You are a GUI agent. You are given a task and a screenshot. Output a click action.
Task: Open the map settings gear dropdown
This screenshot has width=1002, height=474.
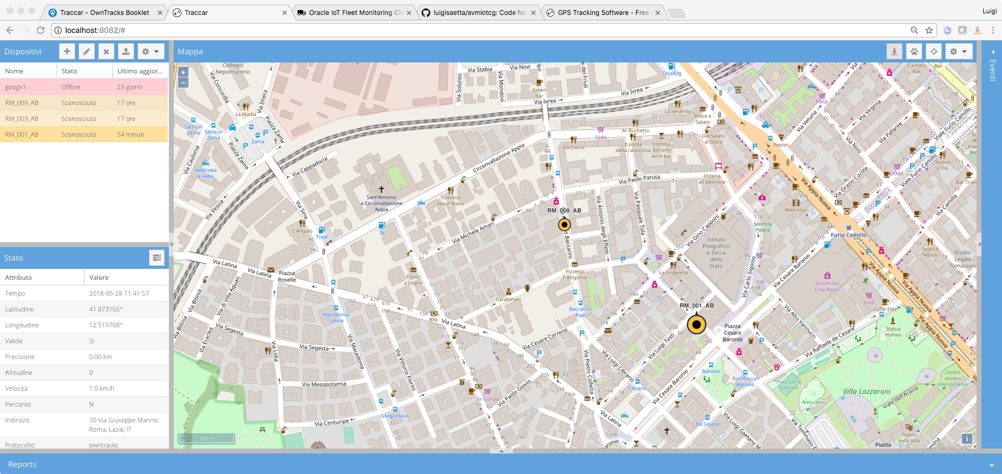point(958,51)
